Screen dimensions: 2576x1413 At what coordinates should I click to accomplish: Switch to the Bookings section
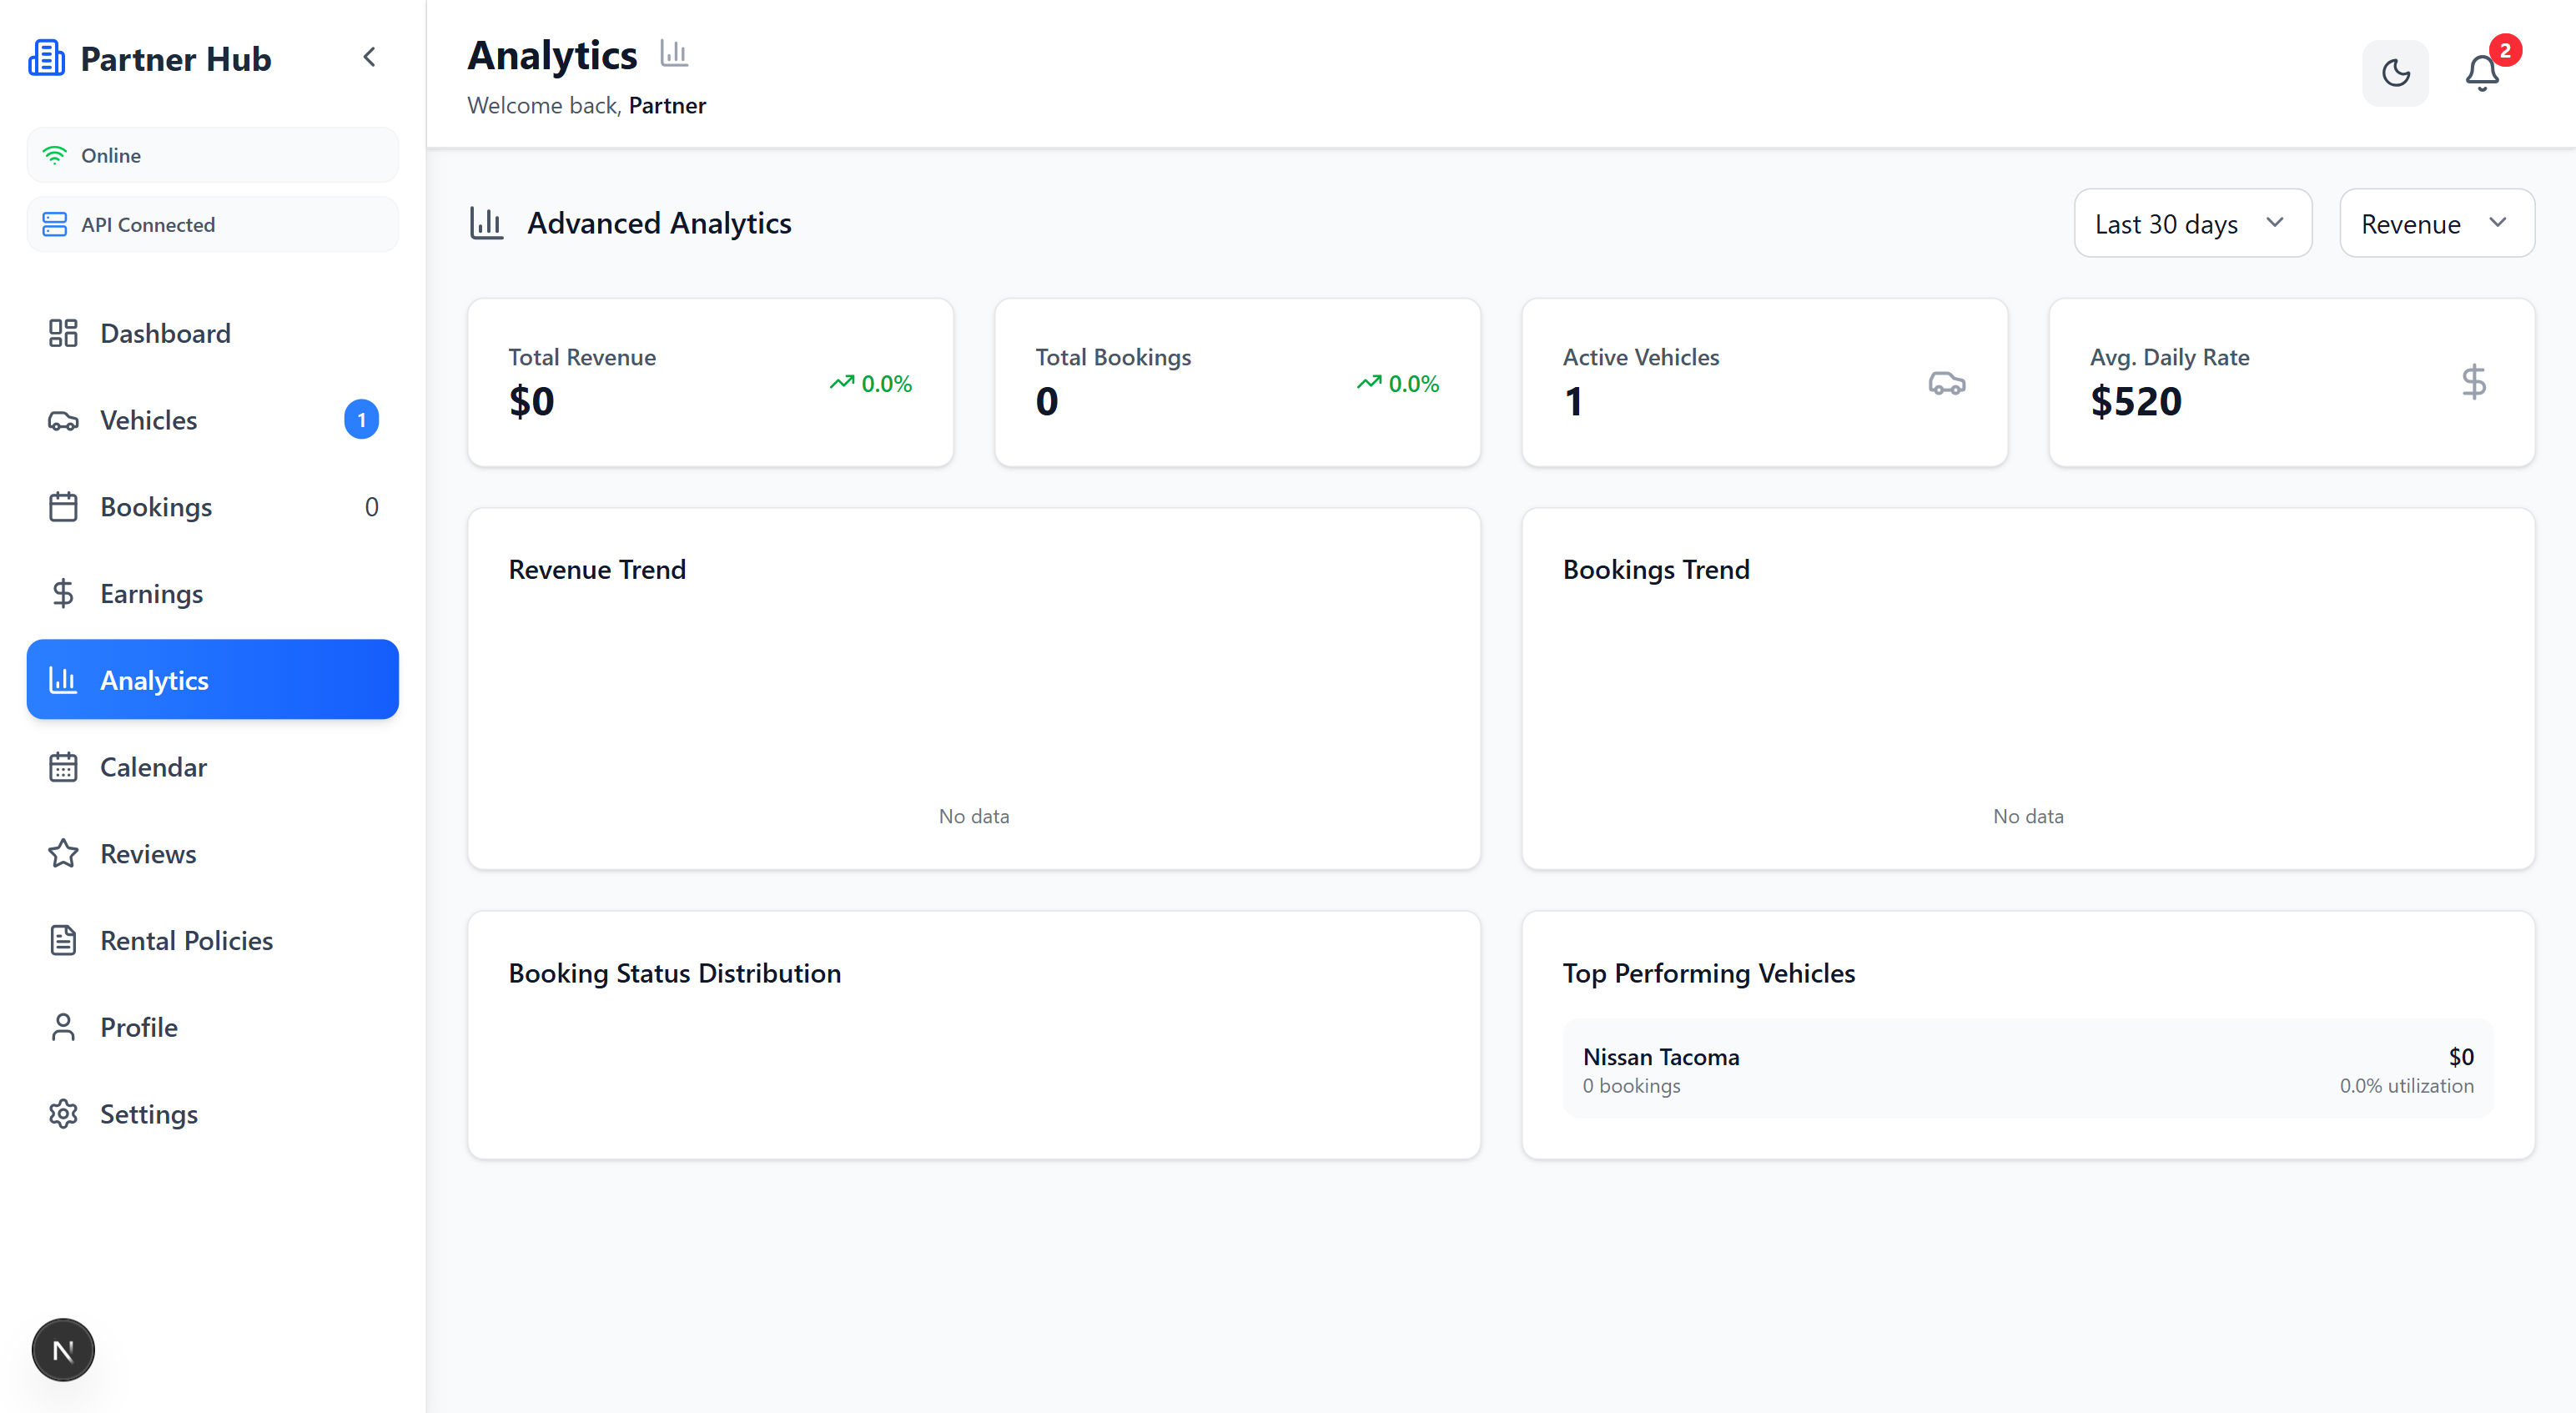[156, 506]
